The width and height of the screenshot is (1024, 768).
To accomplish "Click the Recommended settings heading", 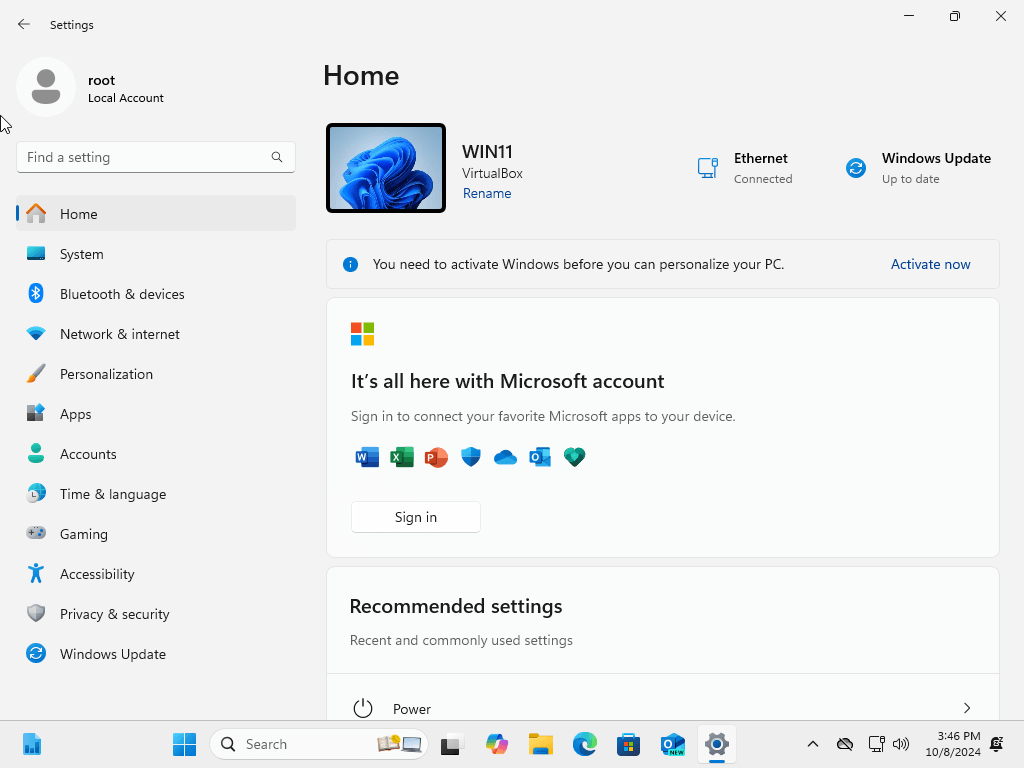I will point(456,607).
